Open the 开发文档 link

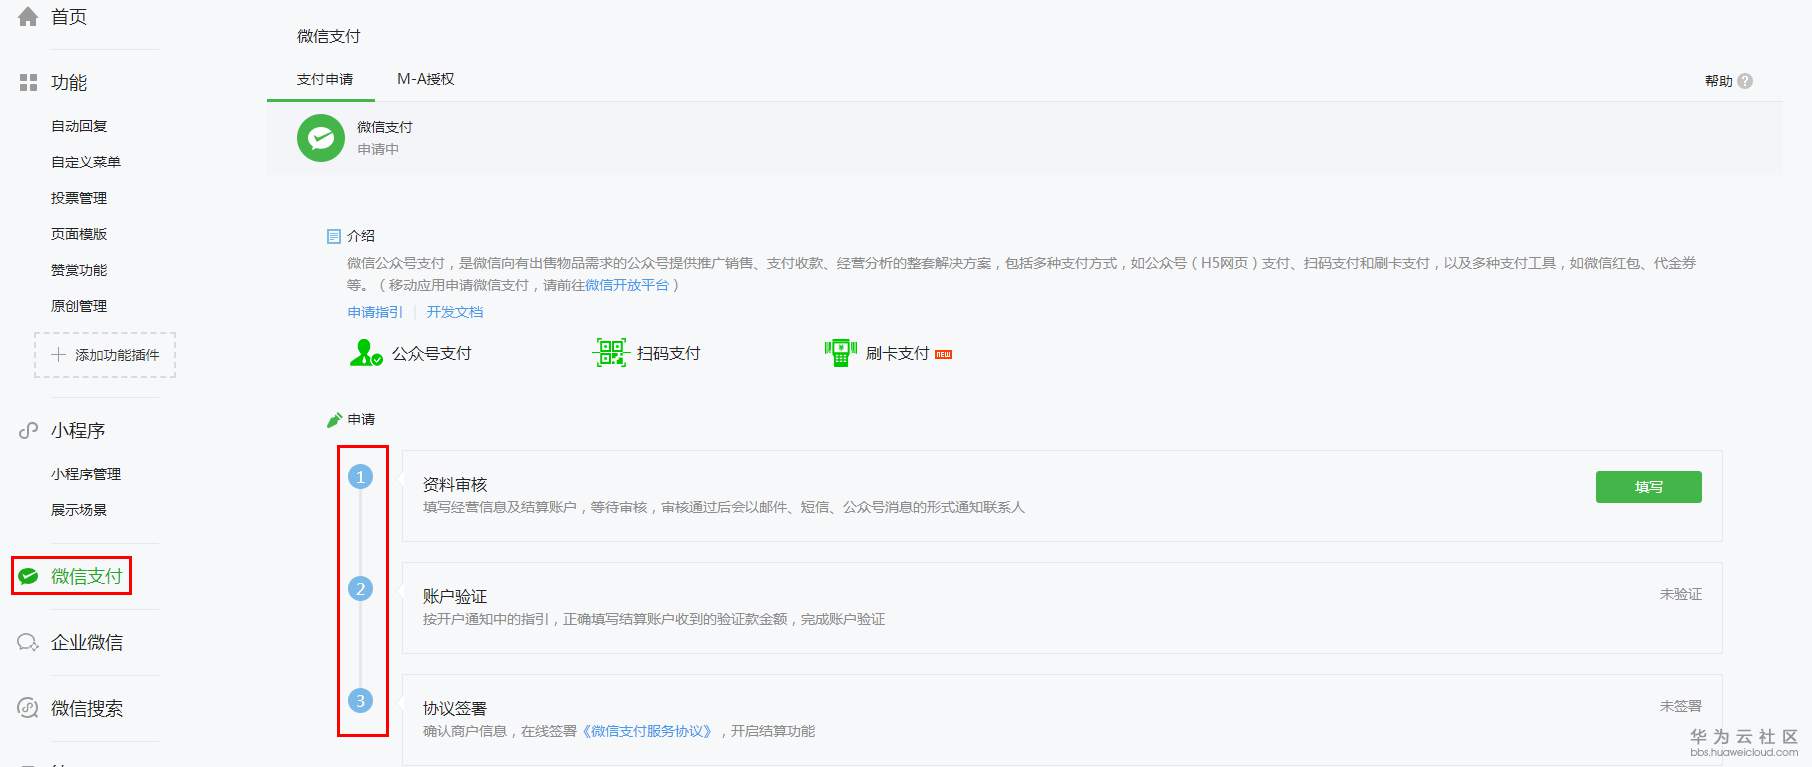(x=455, y=312)
